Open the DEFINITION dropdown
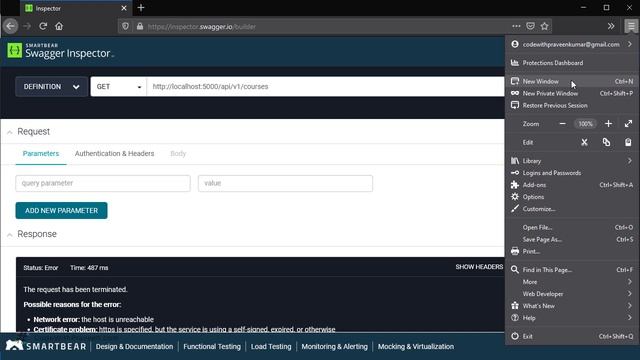The height and width of the screenshot is (360, 640). coord(51,87)
